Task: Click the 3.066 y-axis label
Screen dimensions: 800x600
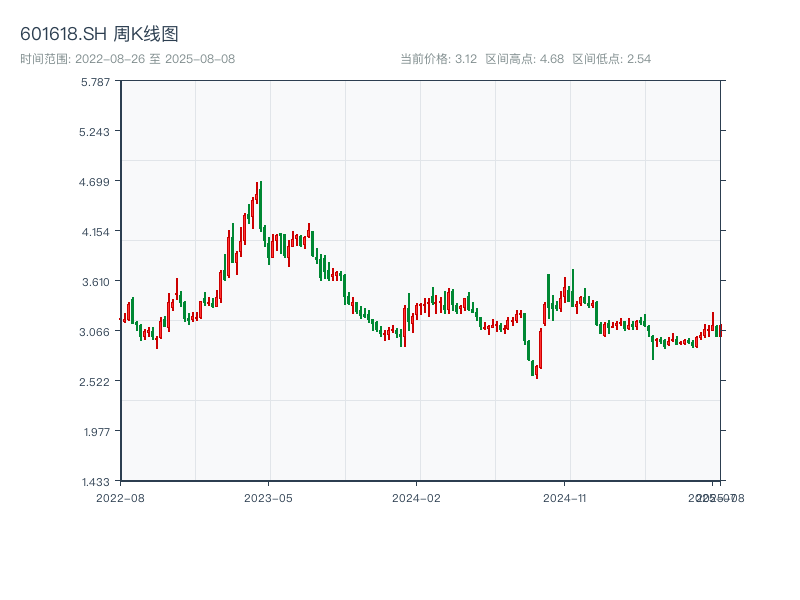Action: pyautogui.click(x=96, y=332)
